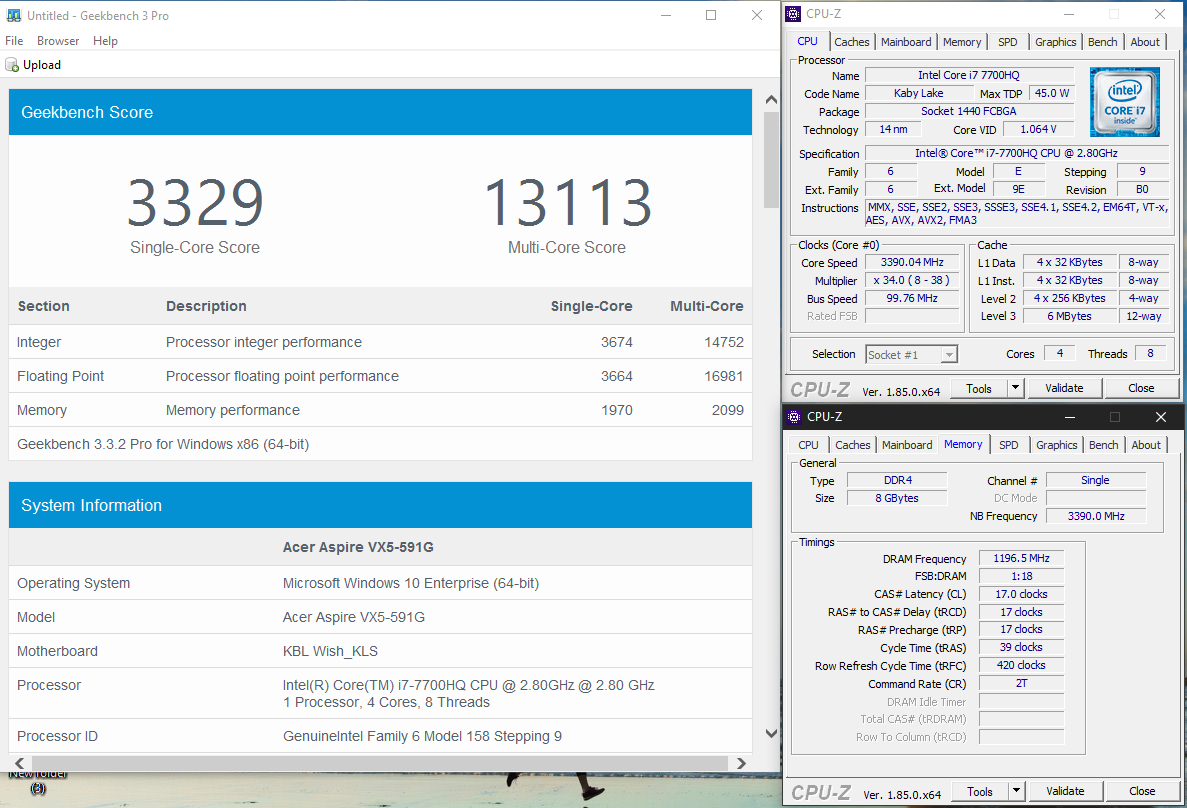Viewport: 1187px width, 808px height.
Task: Switch to Mainboard tab in upper CPU-Z window
Action: pos(906,42)
